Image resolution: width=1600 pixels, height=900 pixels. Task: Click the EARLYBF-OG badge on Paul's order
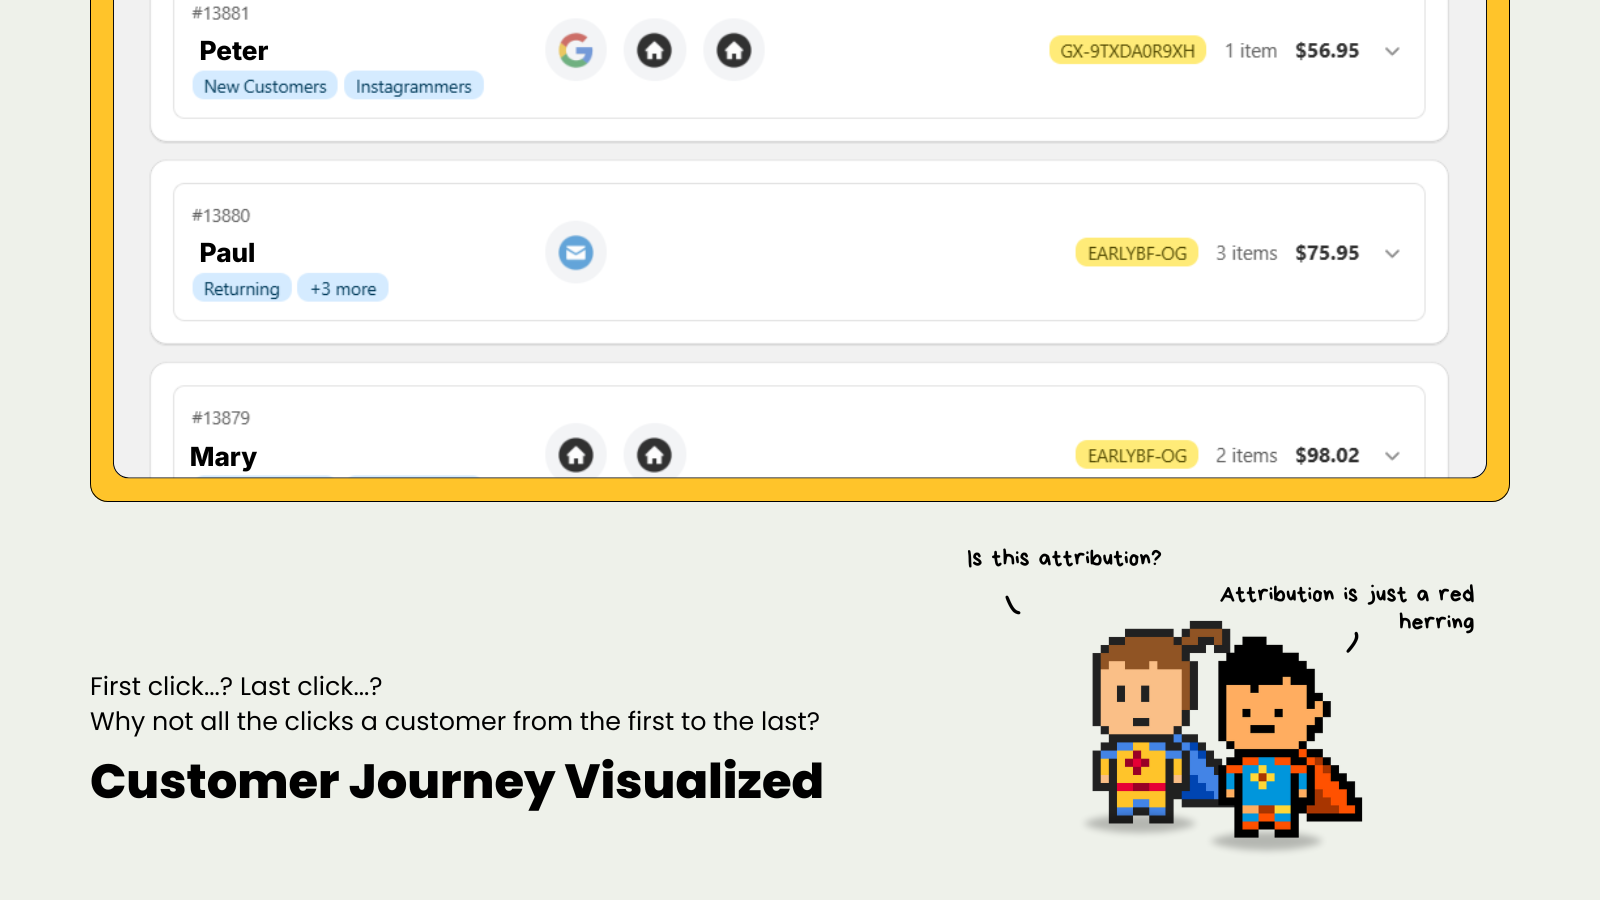point(1136,252)
